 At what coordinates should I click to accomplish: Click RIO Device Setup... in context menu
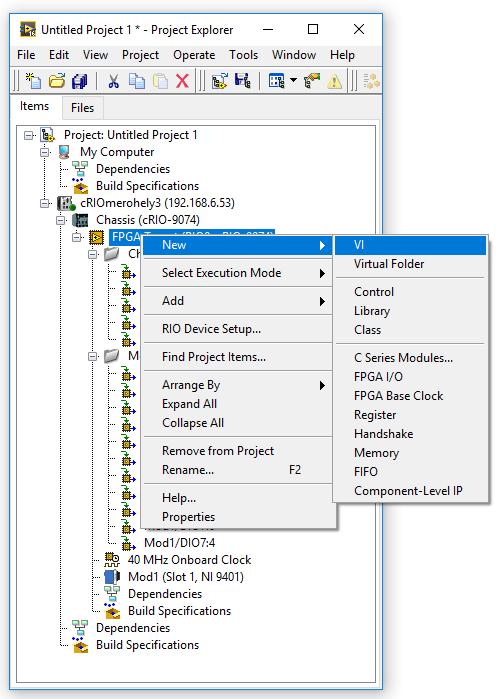tap(238, 329)
